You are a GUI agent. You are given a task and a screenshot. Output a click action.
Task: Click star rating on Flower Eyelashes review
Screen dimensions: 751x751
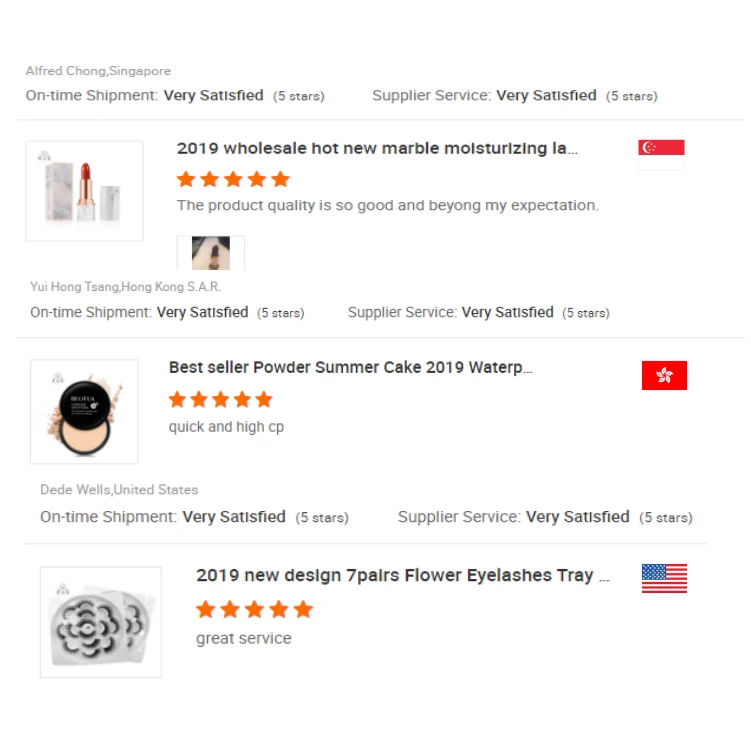coord(254,609)
